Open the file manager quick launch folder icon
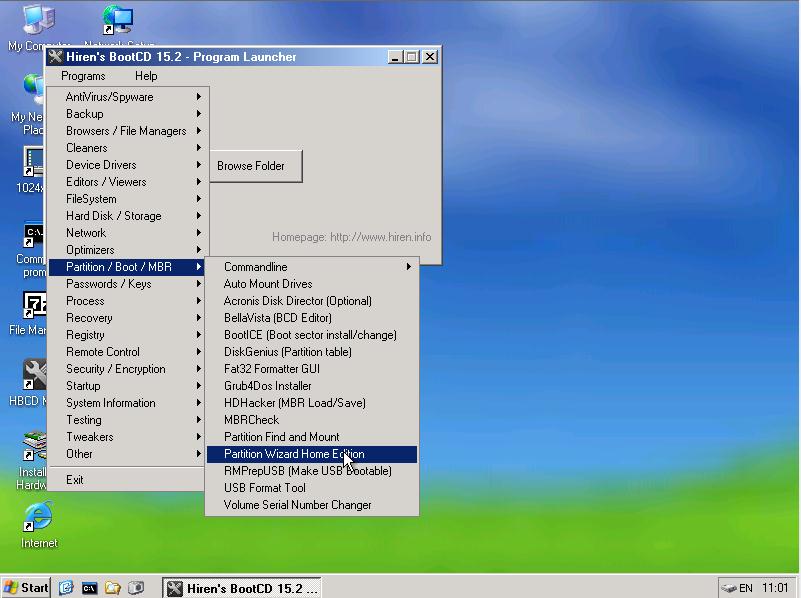Image resolution: width=801 pixels, height=598 pixels. pyautogui.click(x=112, y=588)
